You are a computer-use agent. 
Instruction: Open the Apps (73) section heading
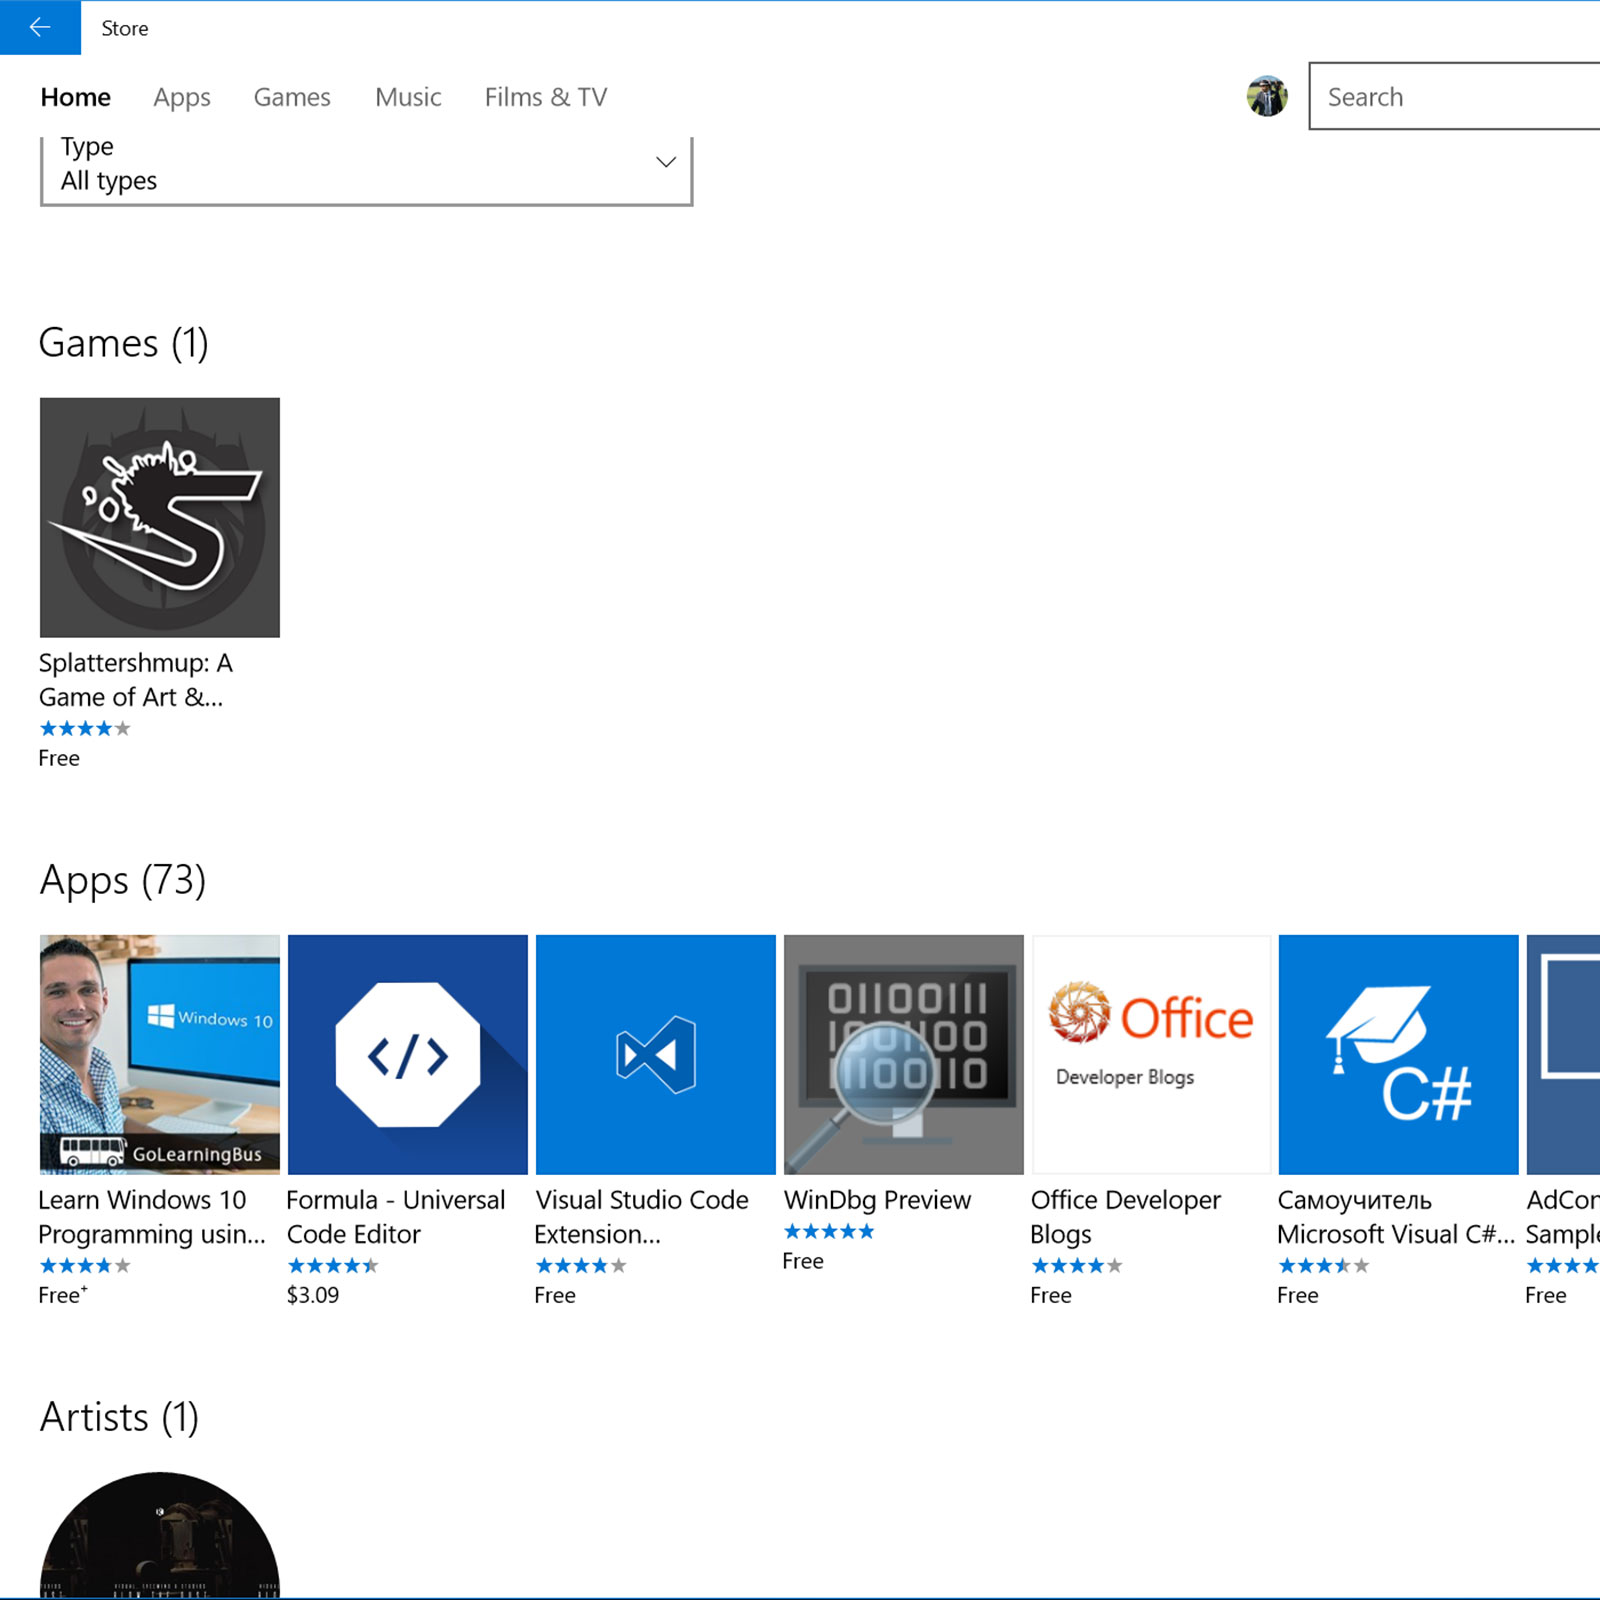(123, 880)
